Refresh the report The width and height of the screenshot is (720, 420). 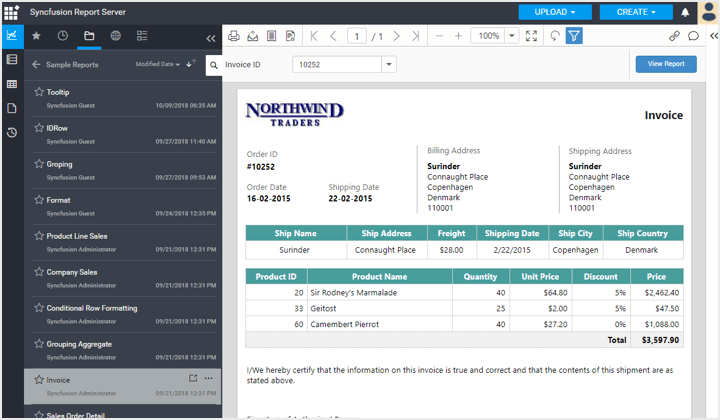(x=555, y=36)
